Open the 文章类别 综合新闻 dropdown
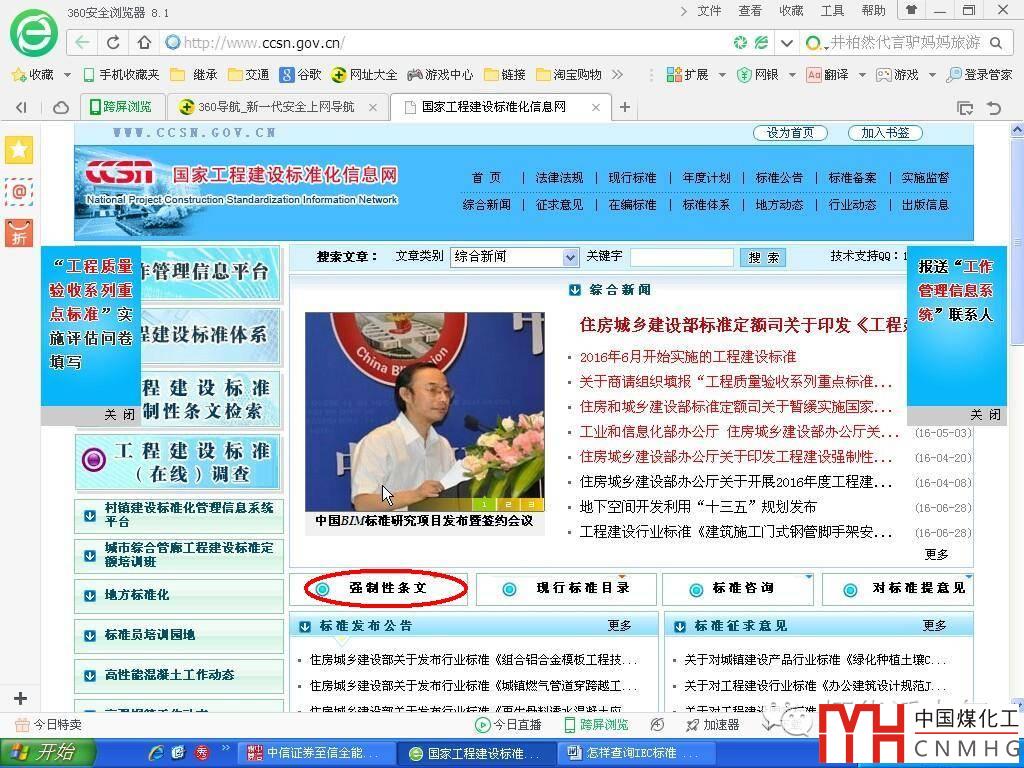1024x768 pixels. [515, 257]
